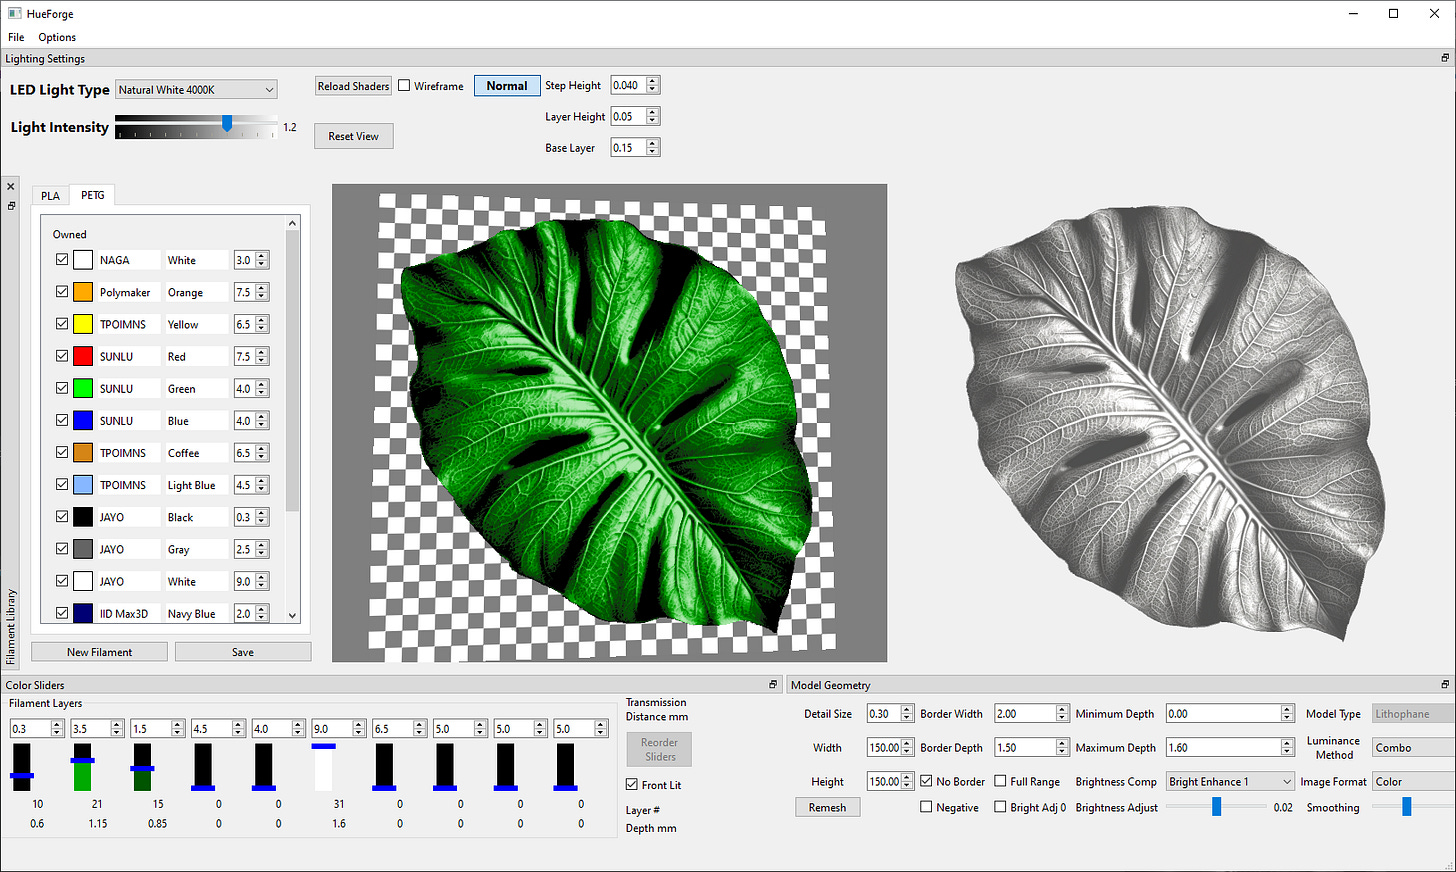Switch to the PLA filament tab
Image resolution: width=1456 pixels, height=872 pixels.
tap(50, 196)
